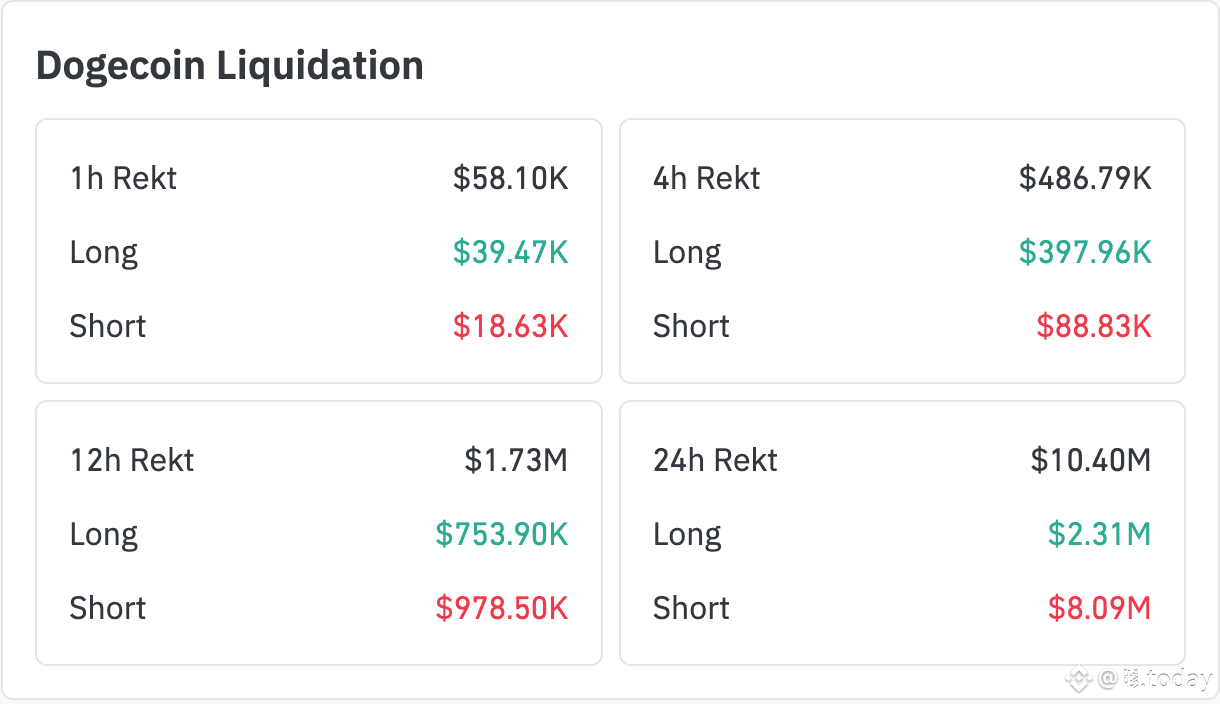Image resolution: width=1220 pixels, height=704 pixels.
Task: Click the 4h Short $88.83K amount
Action: pyautogui.click(x=1094, y=327)
